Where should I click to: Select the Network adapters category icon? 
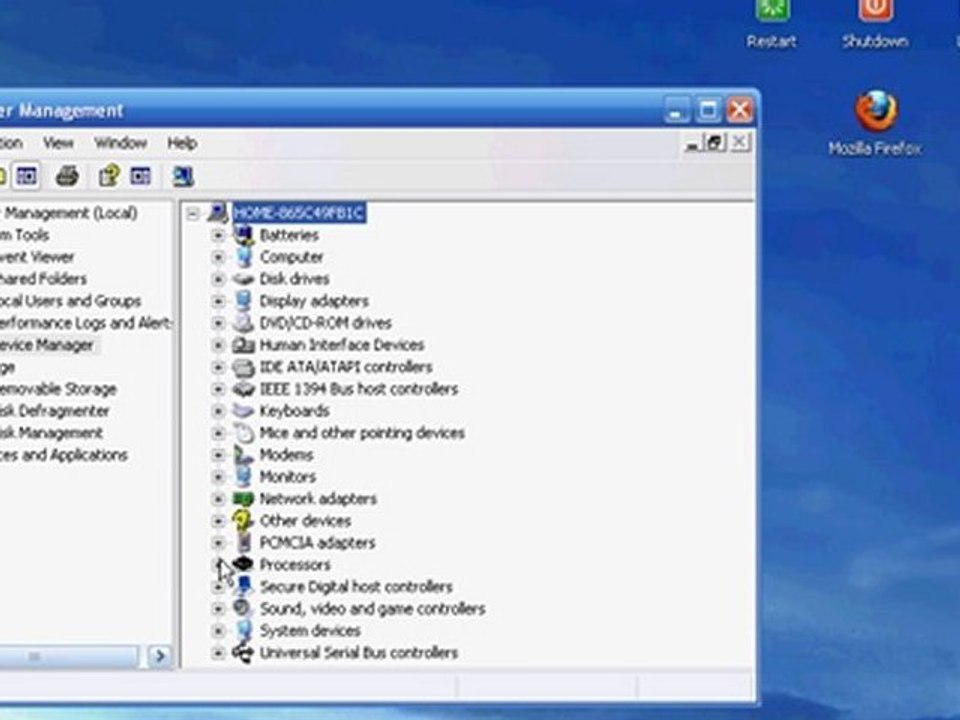(x=242, y=498)
